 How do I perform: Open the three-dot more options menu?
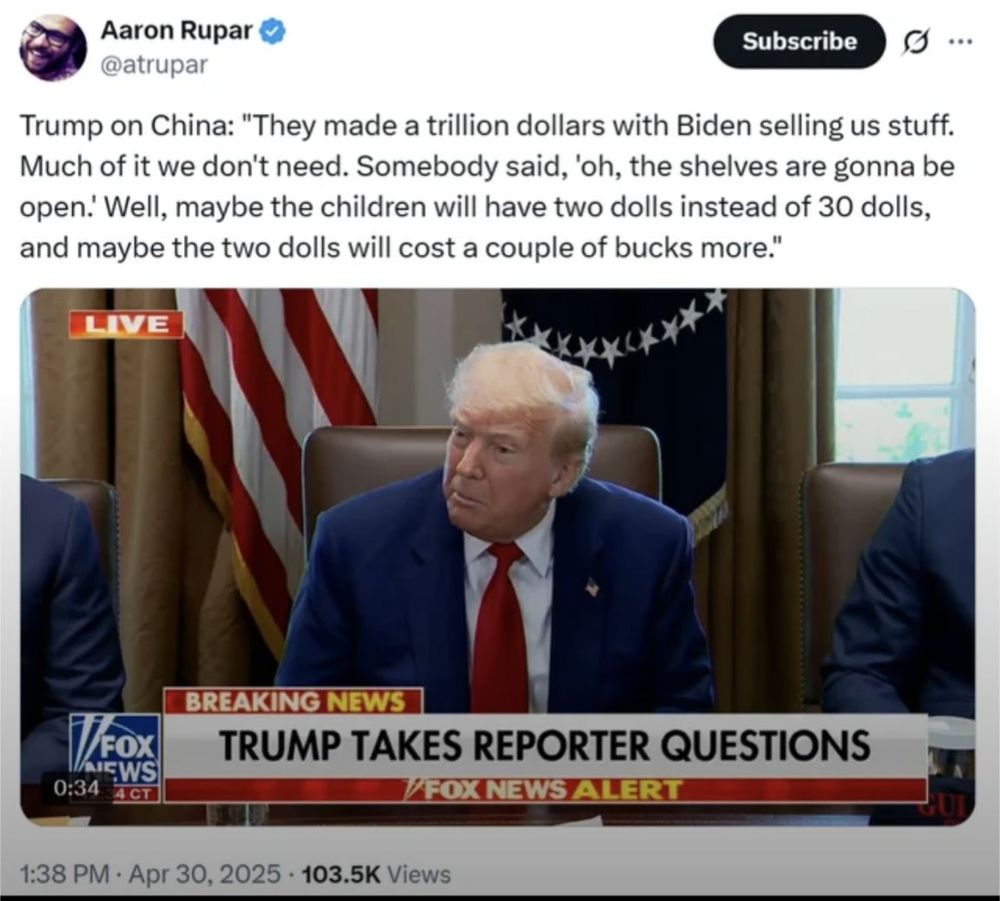pyautogui.click(x=960, y=42)
